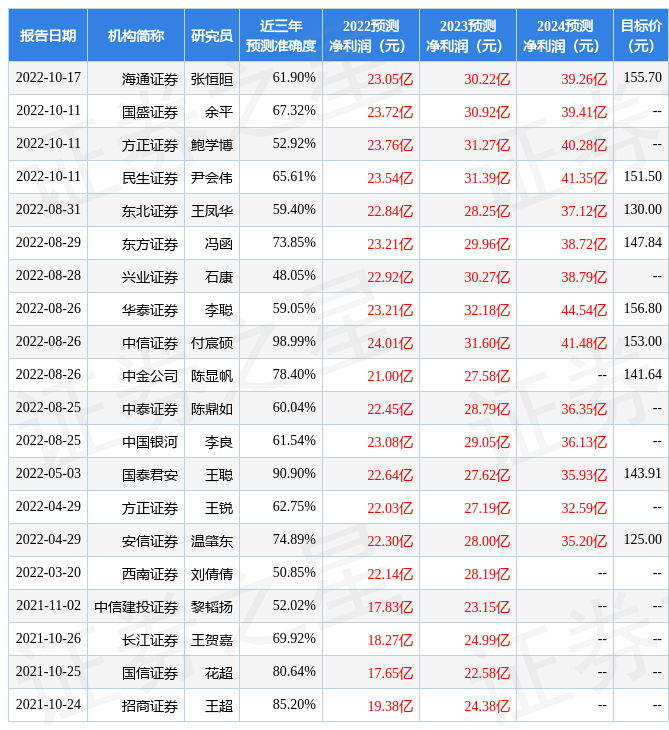Viewport: 669px width, 730px height.
Task: Click target price 125.00
Action: [x=643, y=540]
